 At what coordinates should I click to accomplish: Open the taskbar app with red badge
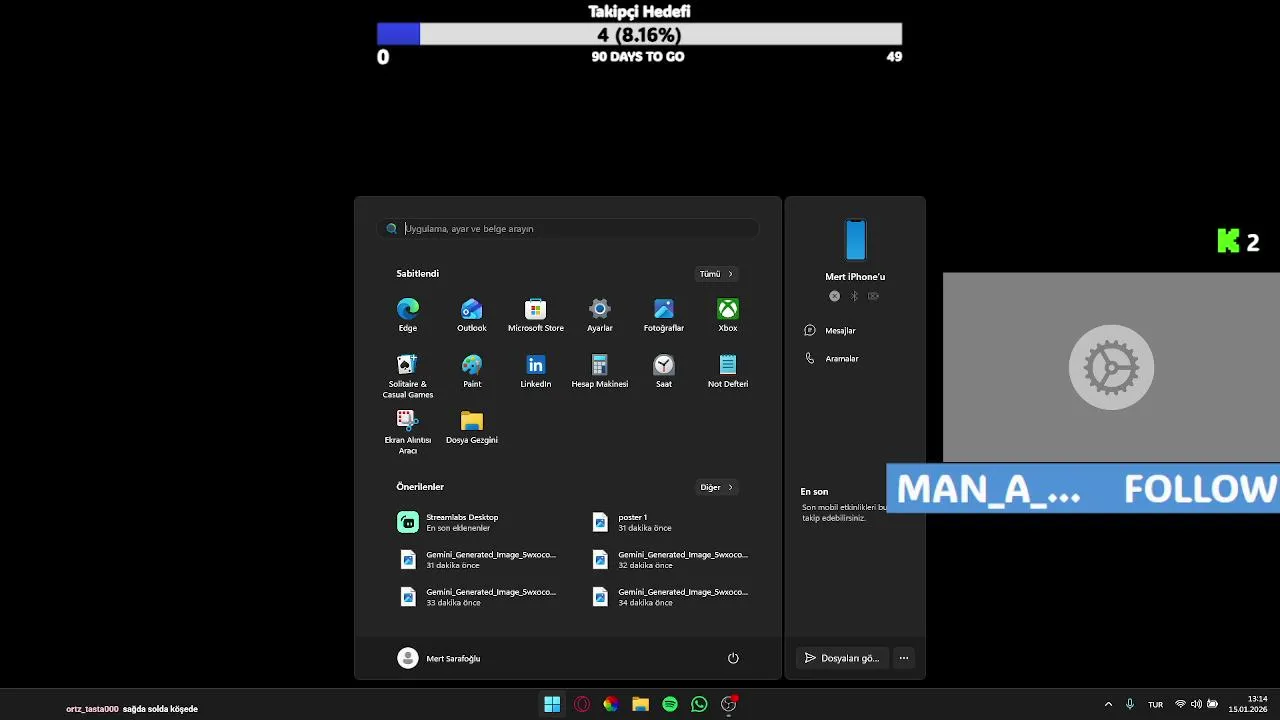click(729, 705)
